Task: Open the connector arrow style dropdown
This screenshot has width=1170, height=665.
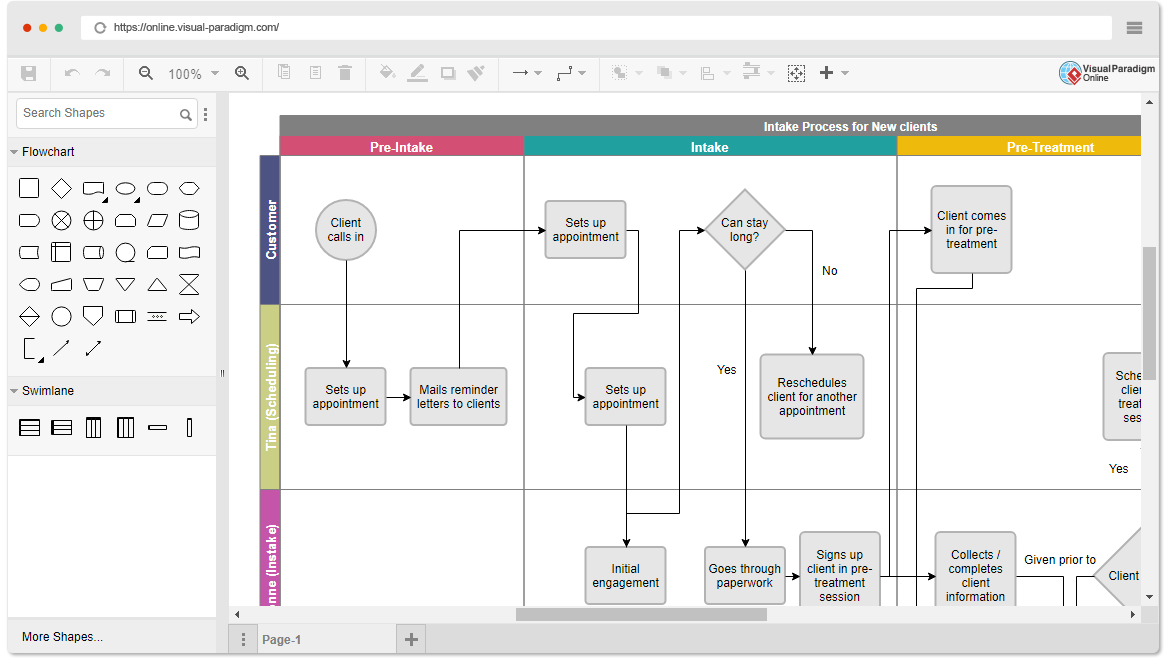Action: click(x=527, y=73)
